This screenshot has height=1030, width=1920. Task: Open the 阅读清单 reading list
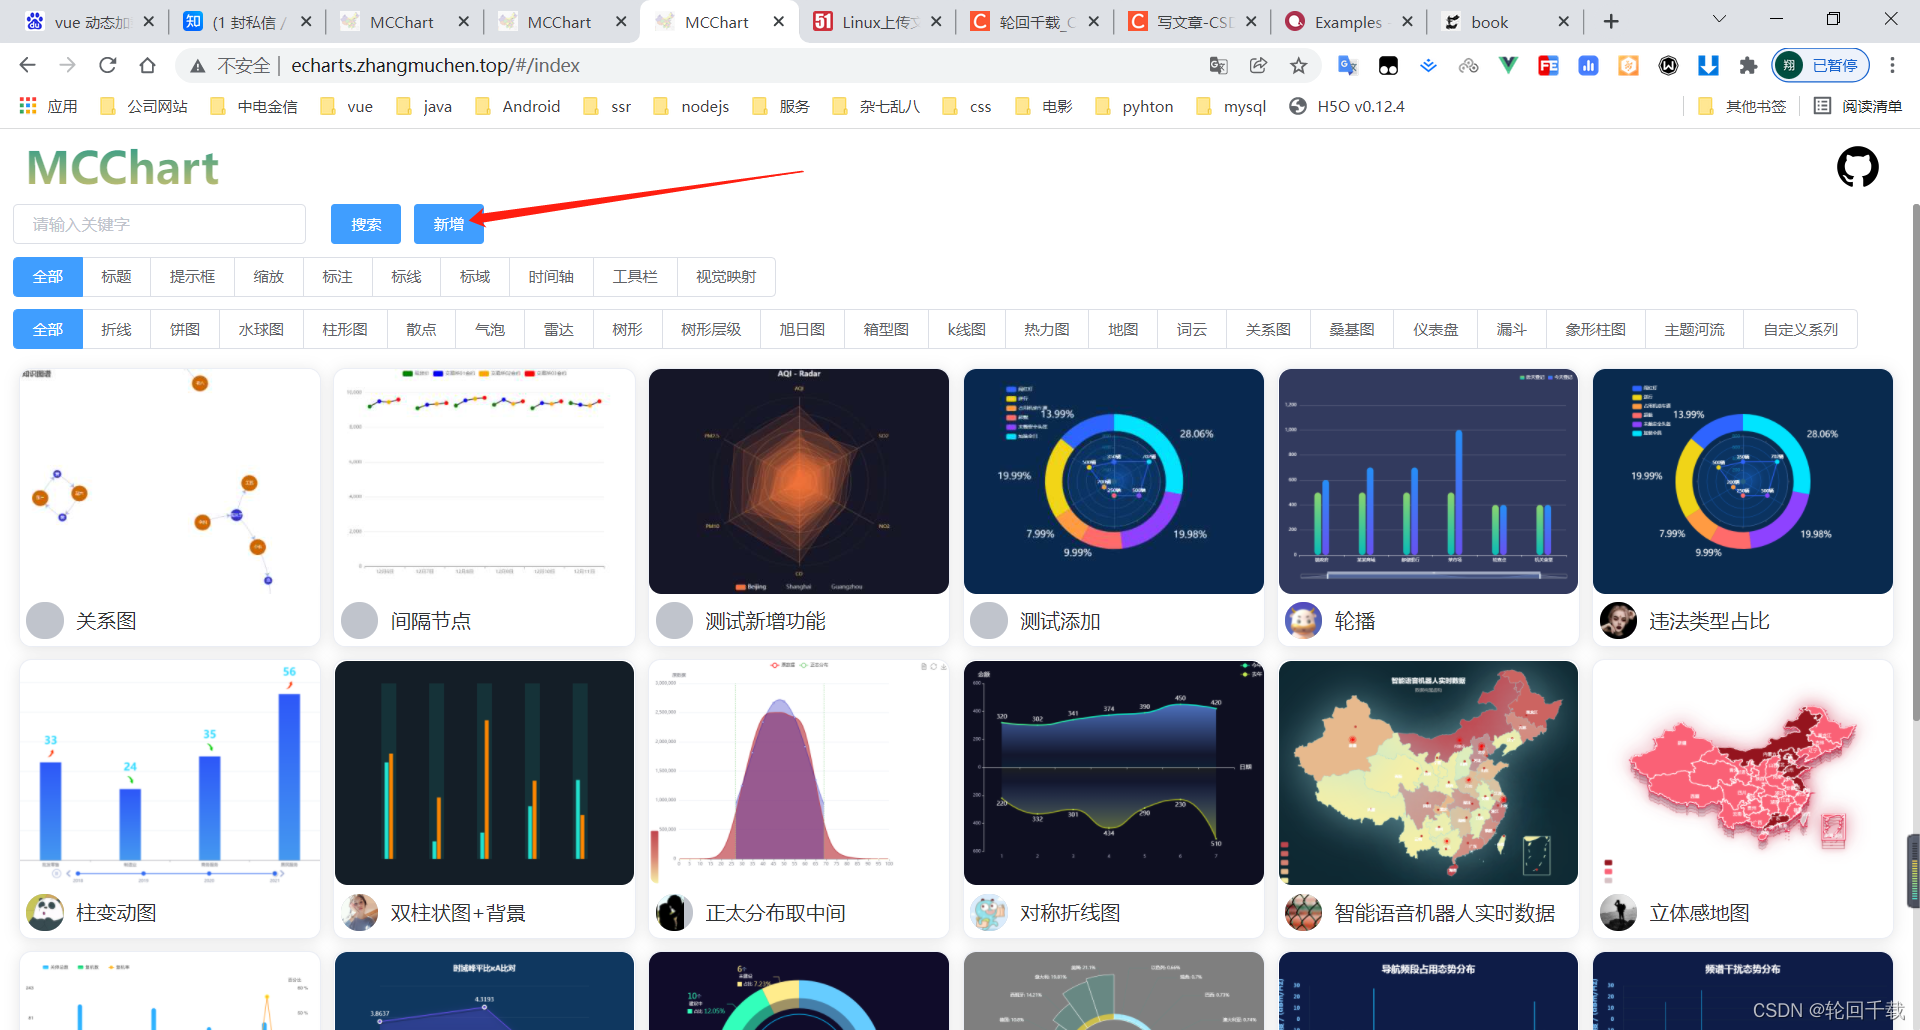tap(1857, 106)
